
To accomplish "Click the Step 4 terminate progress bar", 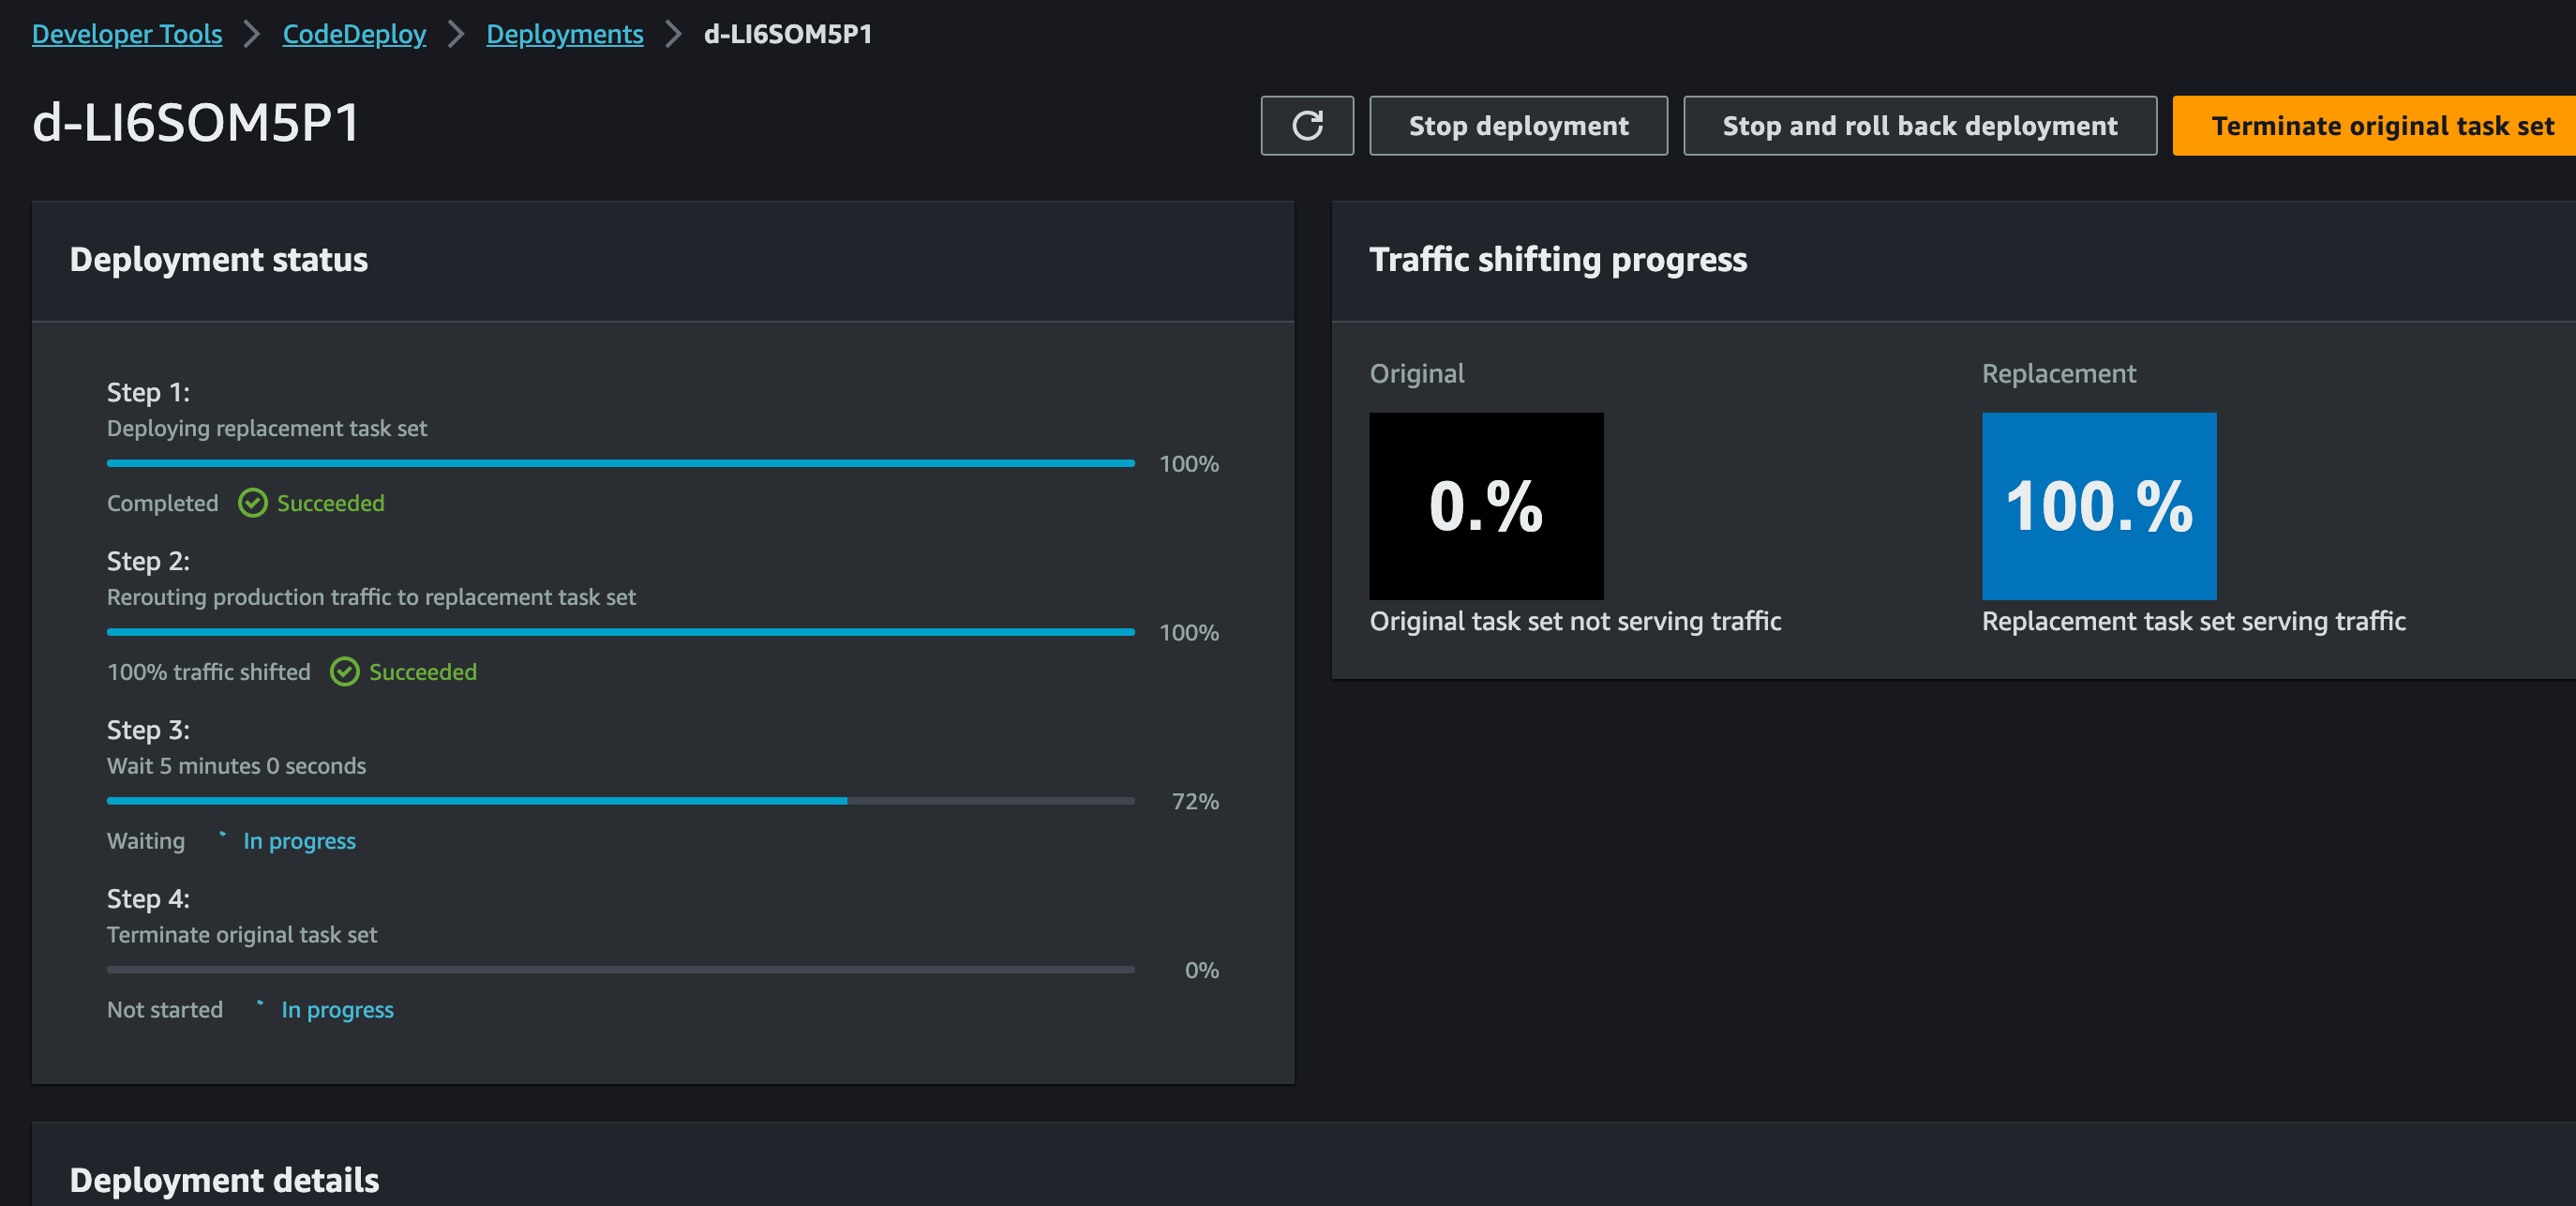I will pos(620,970).
